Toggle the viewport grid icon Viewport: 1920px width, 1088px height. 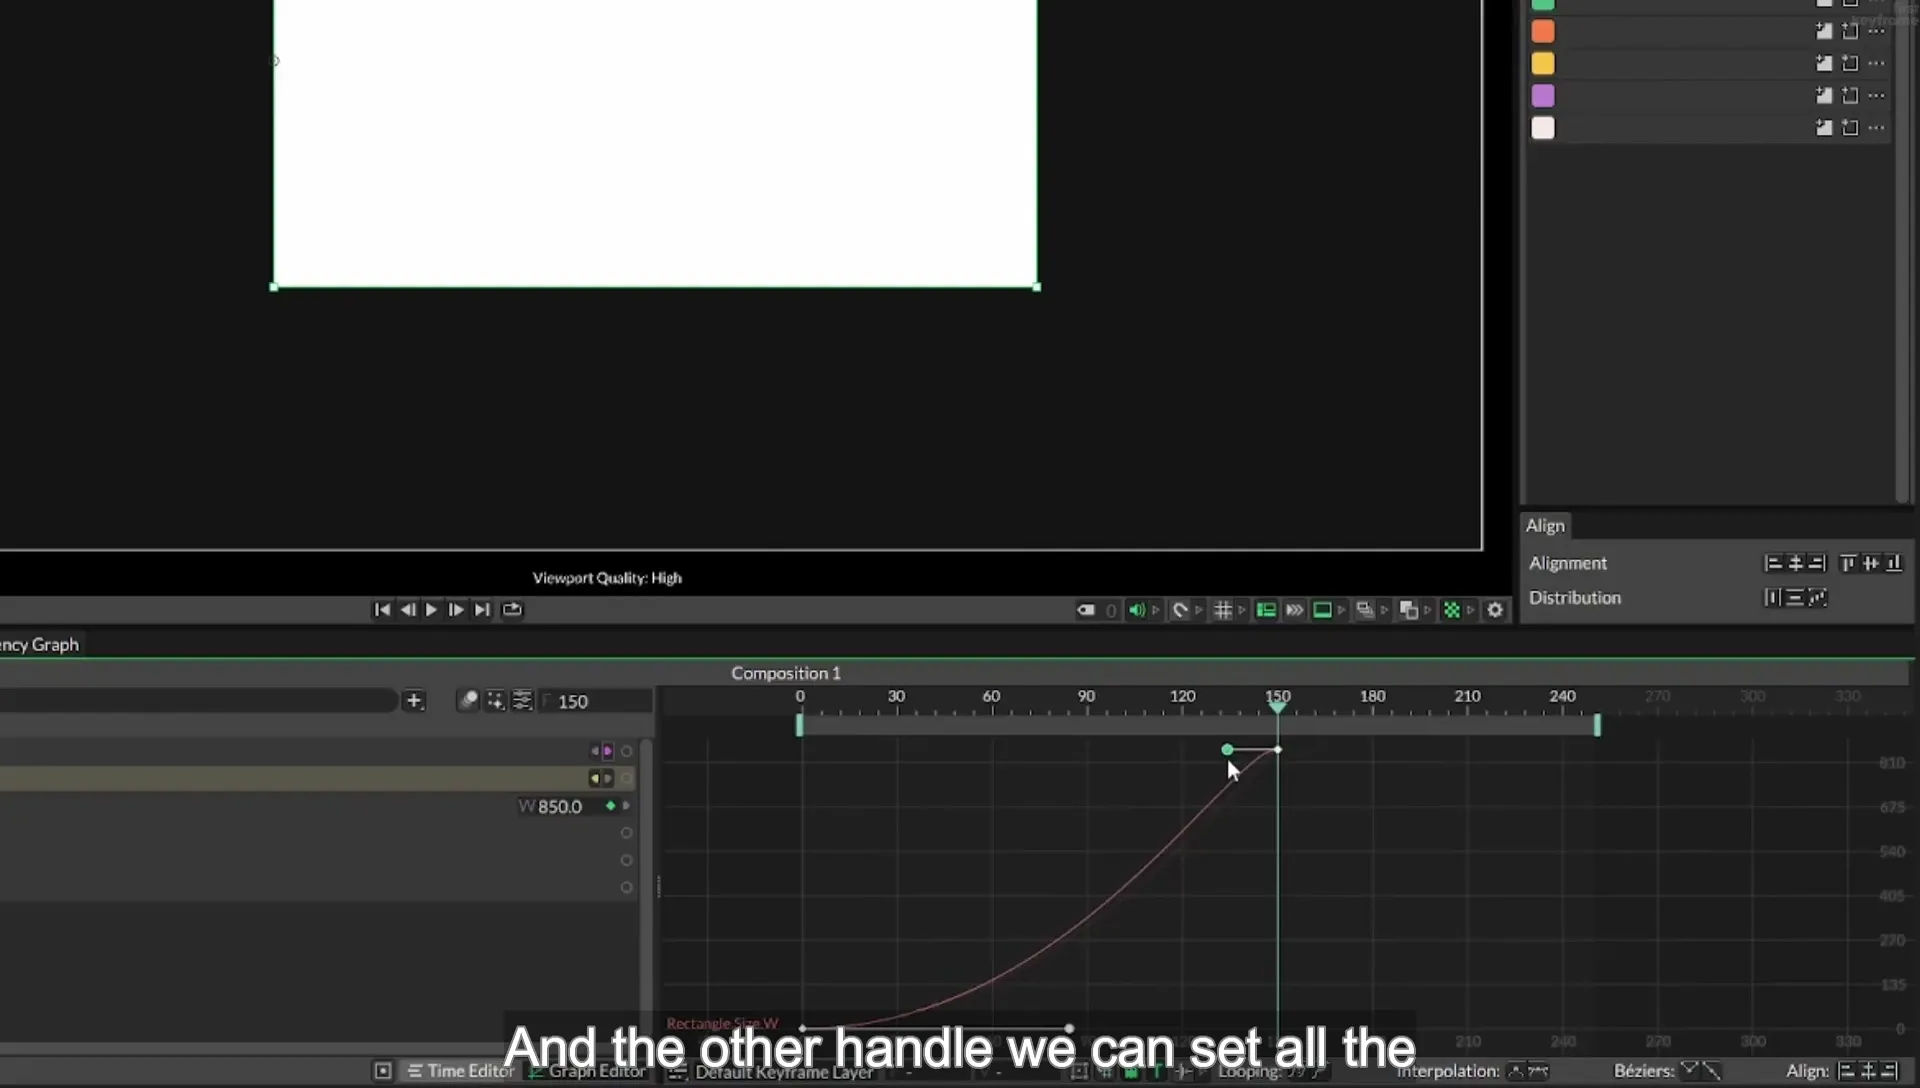coord(1222,610)
